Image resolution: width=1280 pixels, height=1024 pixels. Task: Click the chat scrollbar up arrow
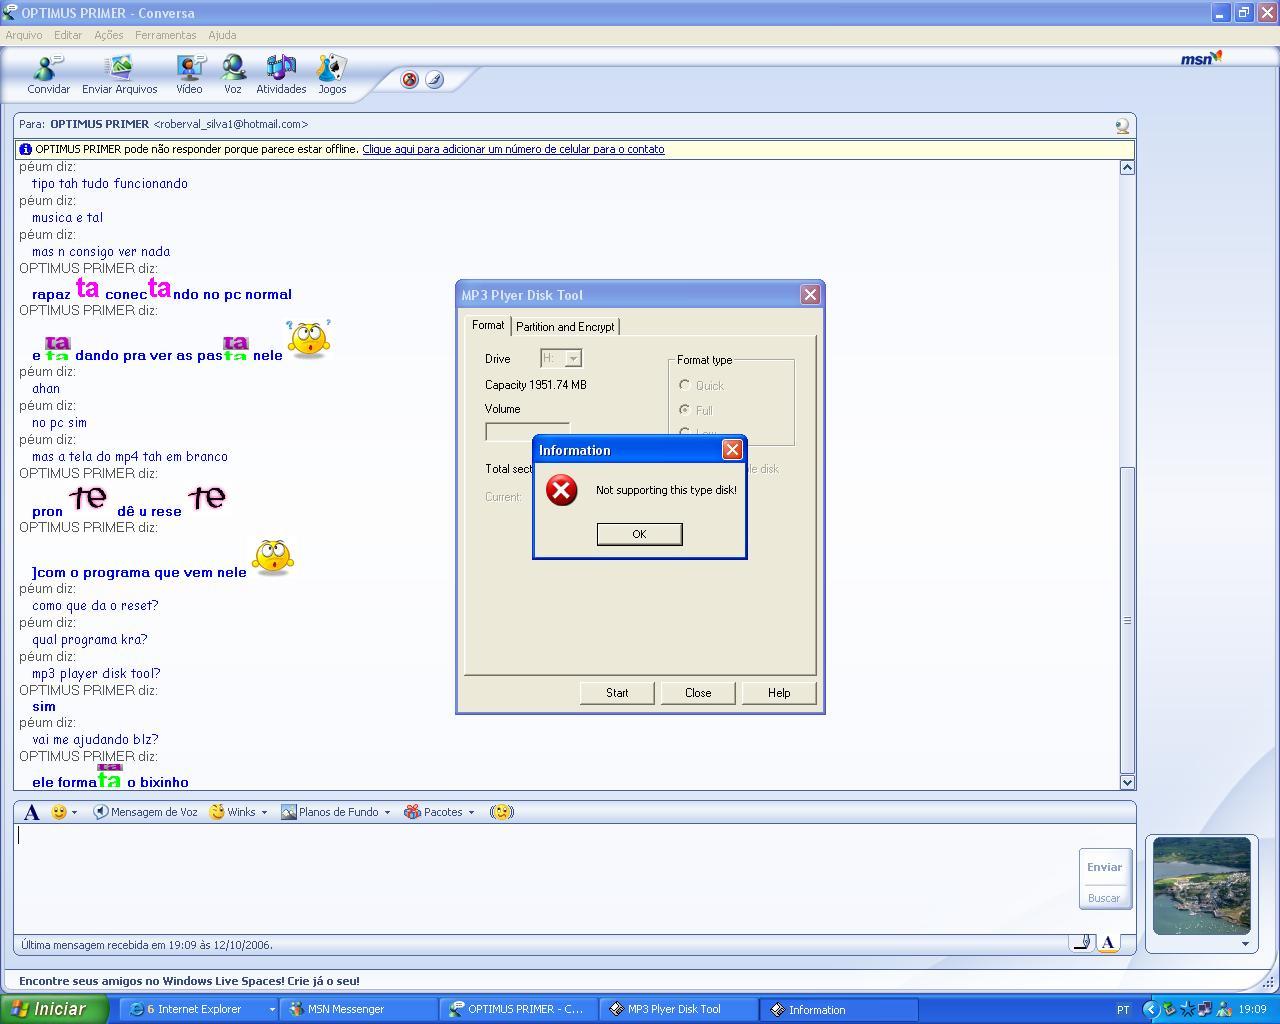click(1127, 167)
